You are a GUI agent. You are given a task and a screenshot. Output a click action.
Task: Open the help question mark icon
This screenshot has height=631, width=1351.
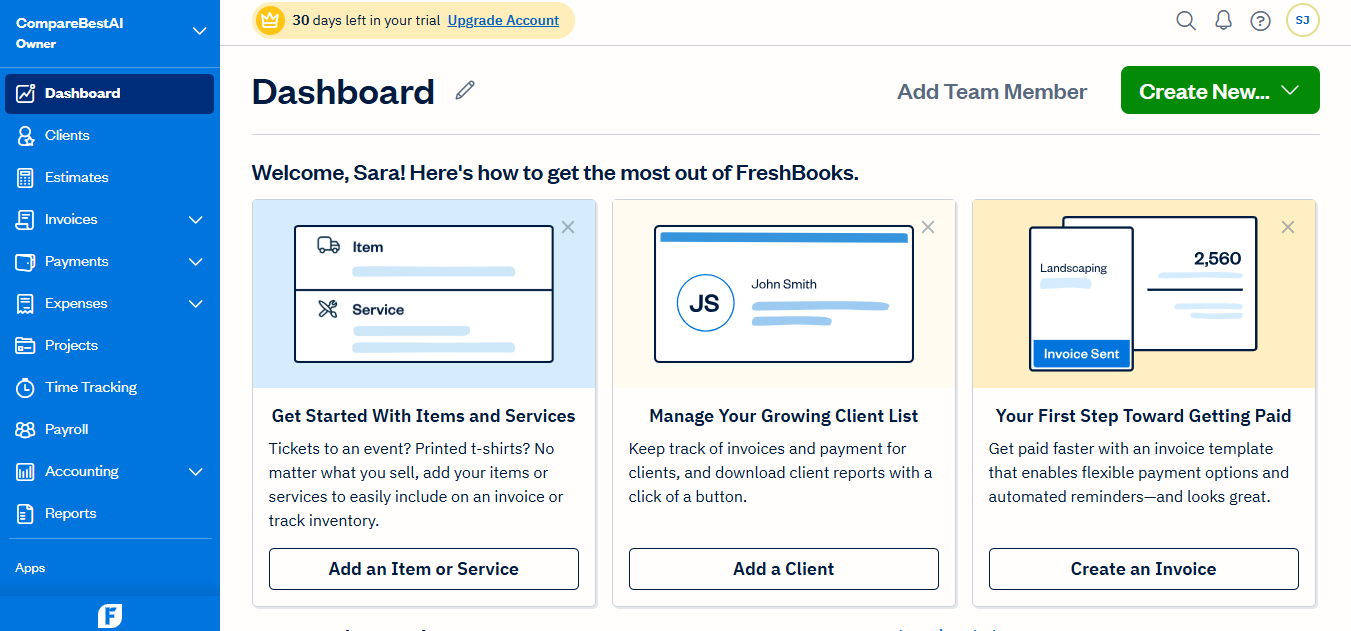[1260, 20]
